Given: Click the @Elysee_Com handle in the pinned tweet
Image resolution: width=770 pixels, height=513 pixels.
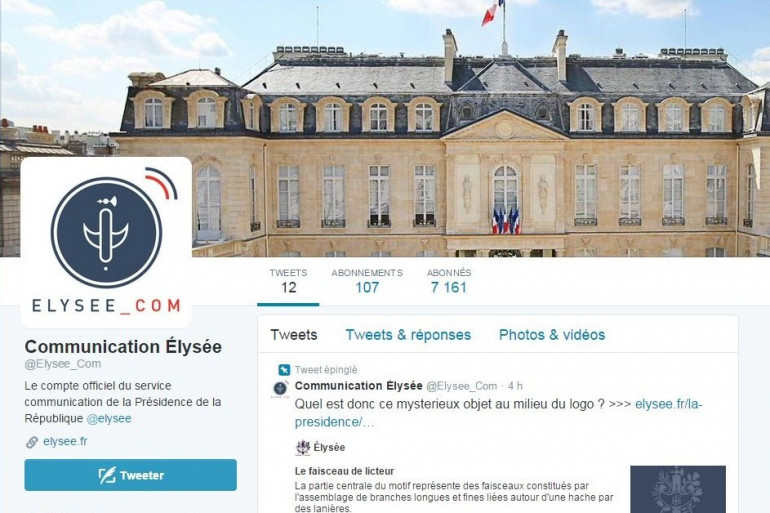Looking at the screenshot, I should click(x=462, y=386).
